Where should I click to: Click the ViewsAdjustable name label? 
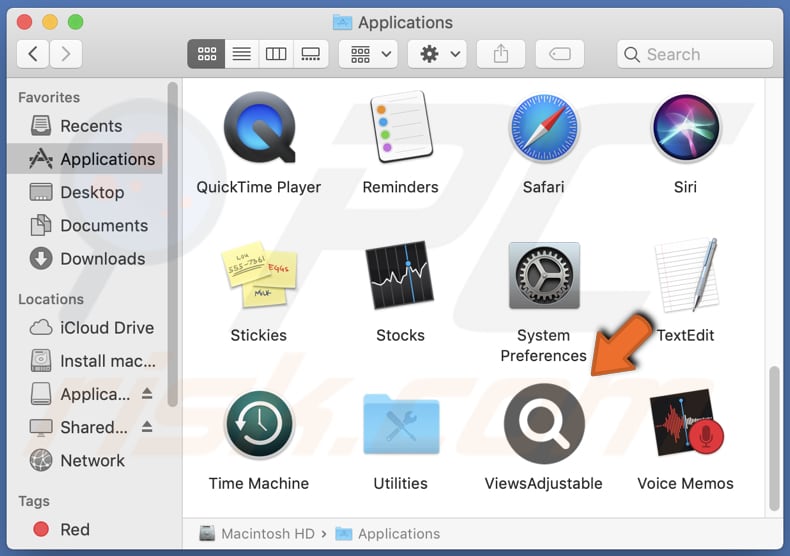[544, 483]
